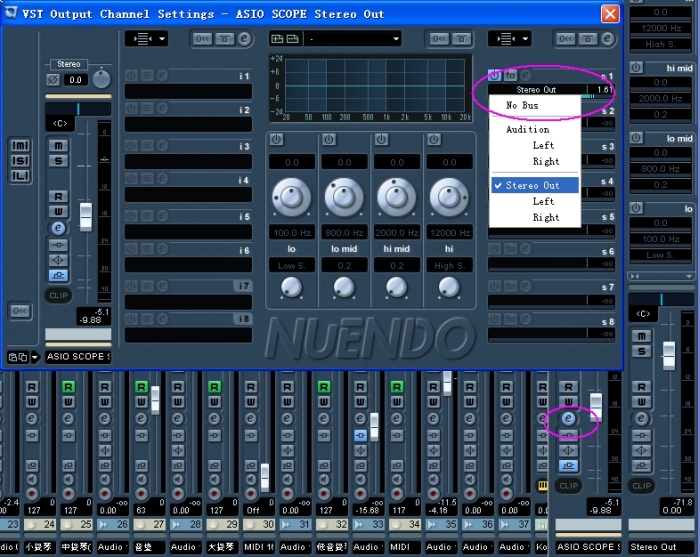Toggle send s1 pre-fader icon
This screenshot has width=700, height=557.
click(510, 75)
